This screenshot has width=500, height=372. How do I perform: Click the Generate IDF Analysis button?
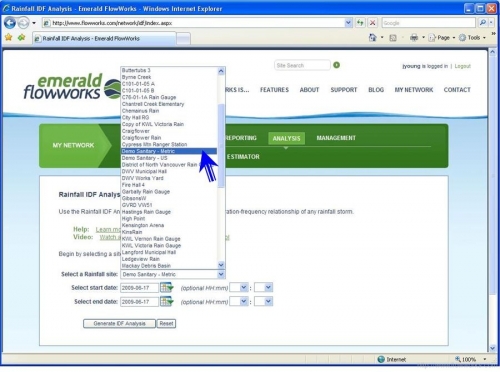(119, 323)
